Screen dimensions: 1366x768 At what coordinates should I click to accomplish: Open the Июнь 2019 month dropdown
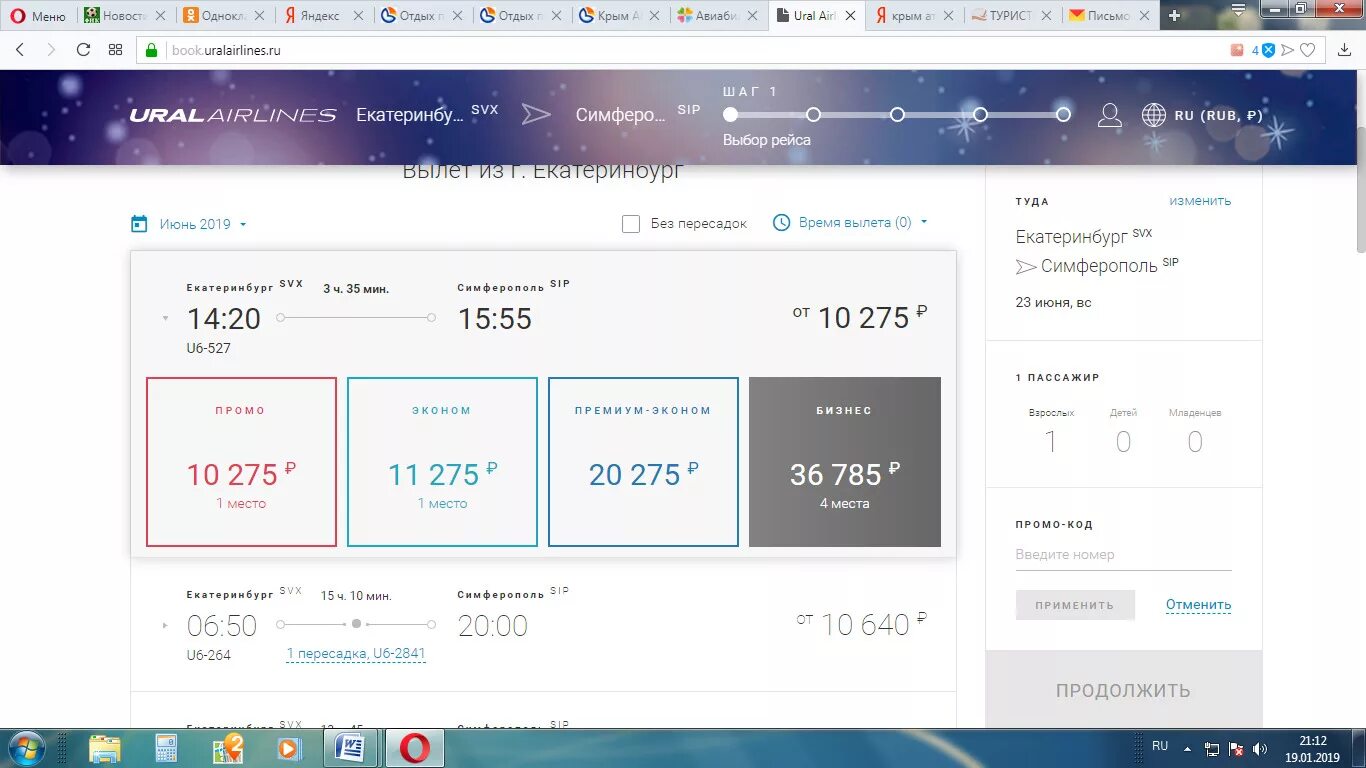tap(203, 224)
